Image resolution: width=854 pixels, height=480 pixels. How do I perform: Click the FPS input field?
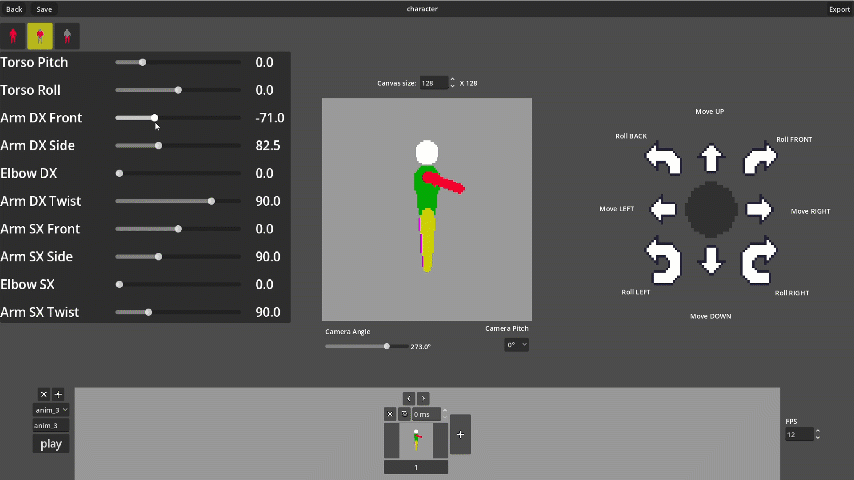click(x=799, y=434)
